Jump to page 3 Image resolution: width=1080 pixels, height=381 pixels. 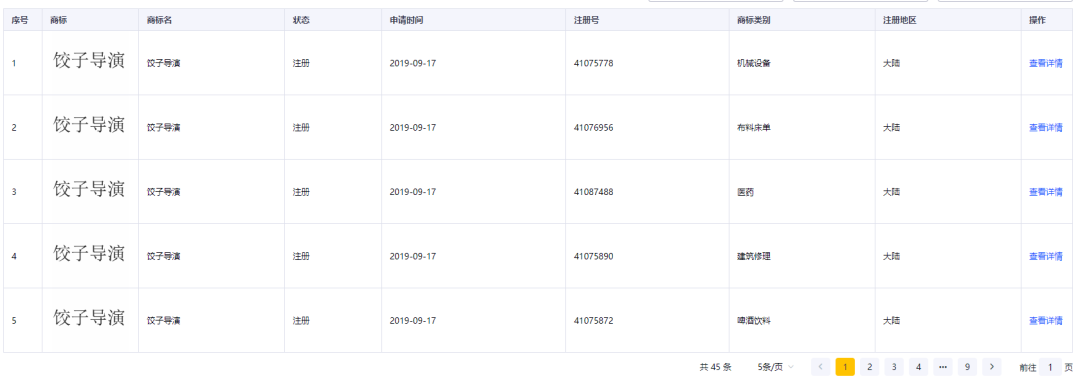(x=894, y=367)
